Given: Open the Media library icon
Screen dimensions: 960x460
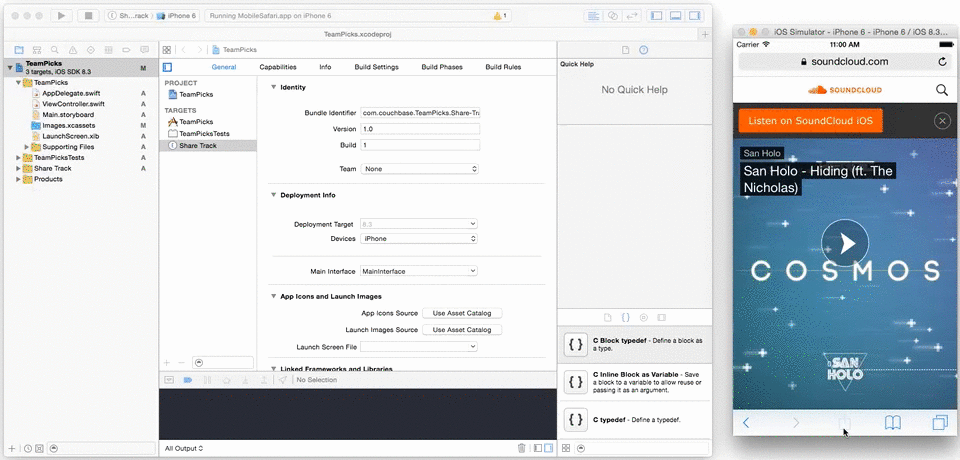Looking at the screenshot, I should [x=661, y=317].
